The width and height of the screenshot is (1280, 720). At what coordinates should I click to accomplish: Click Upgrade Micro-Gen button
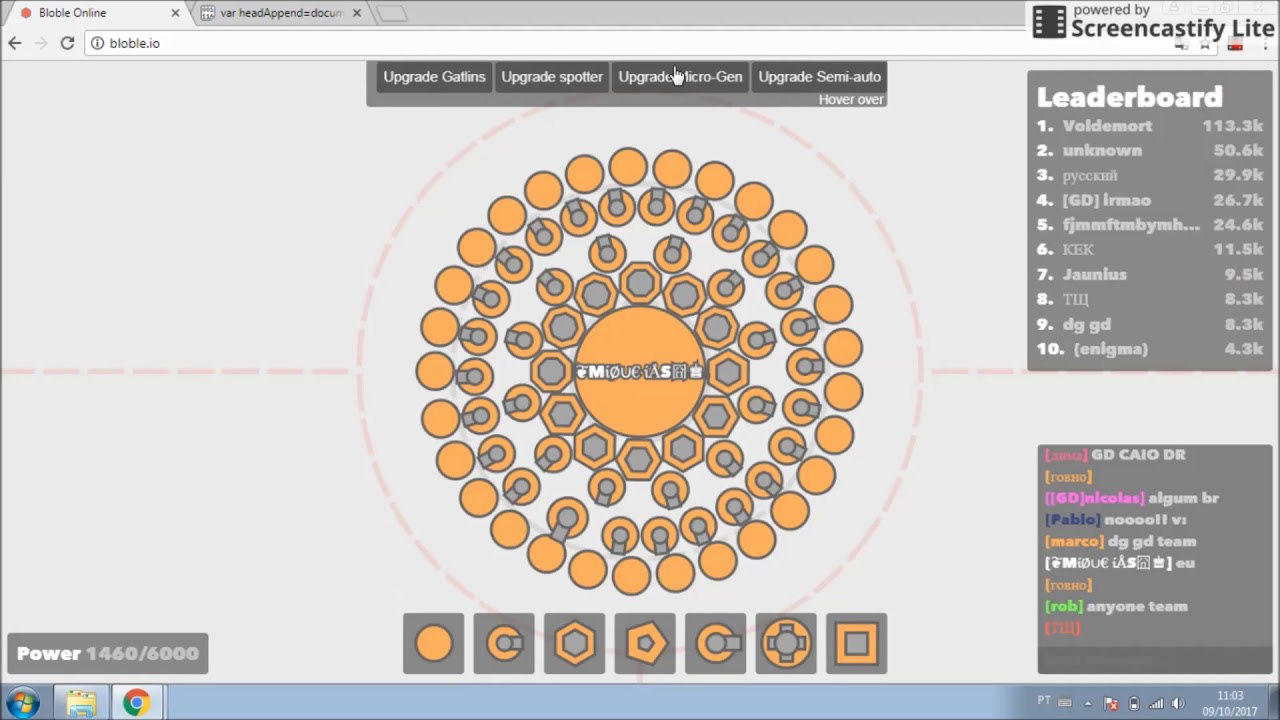point(680,77)
